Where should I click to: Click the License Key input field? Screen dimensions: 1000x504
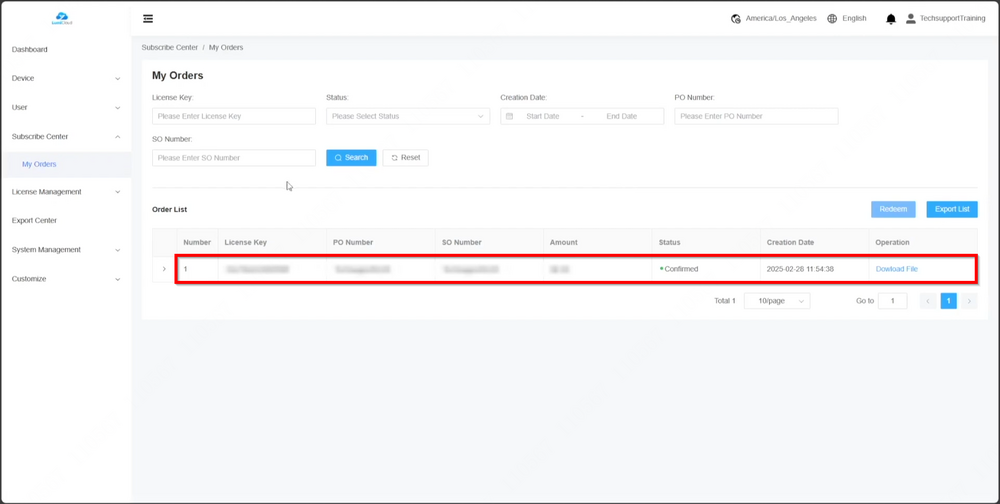(234, 116)
